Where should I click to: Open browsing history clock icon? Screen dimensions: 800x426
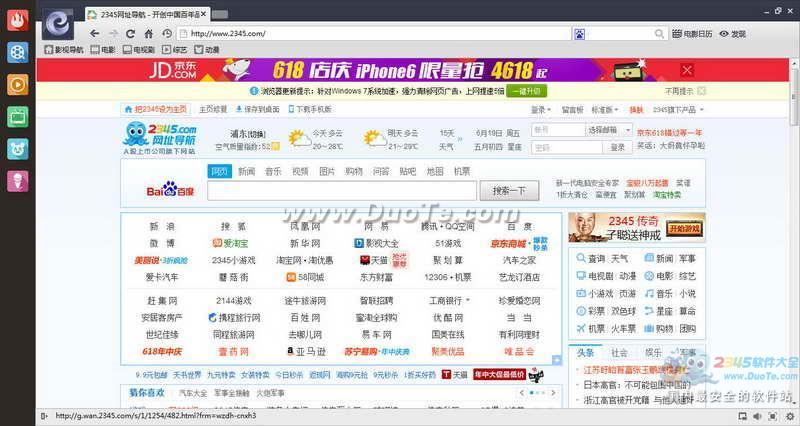[x=167, y=34]
